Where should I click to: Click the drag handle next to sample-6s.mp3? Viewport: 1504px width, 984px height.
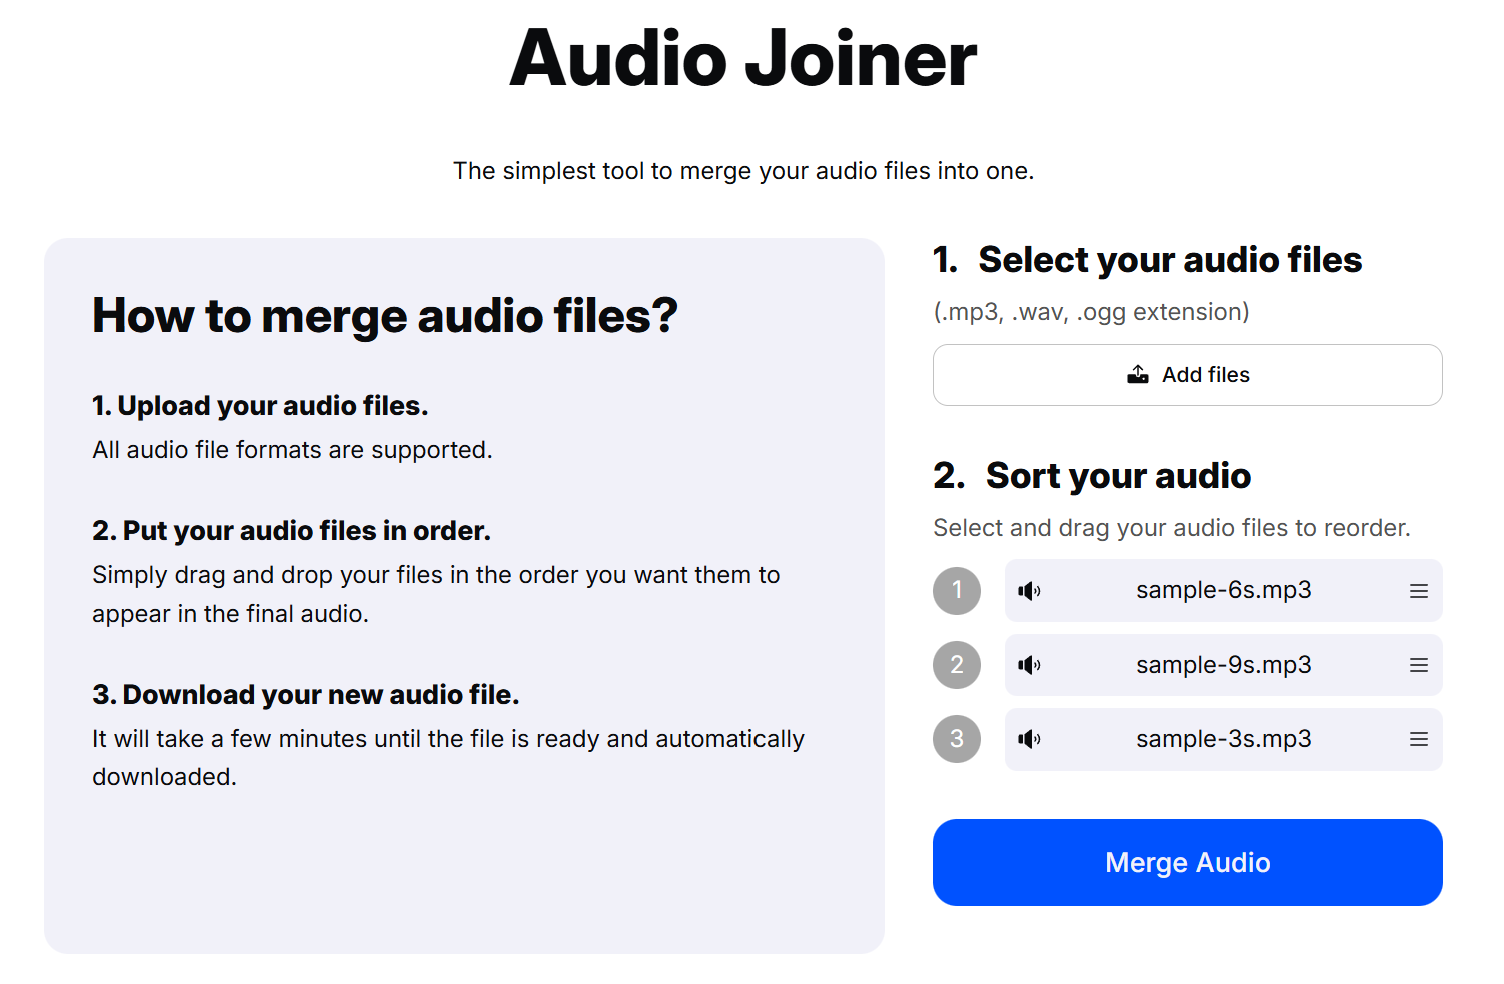pyautogui.click(x=1418, y=591)
